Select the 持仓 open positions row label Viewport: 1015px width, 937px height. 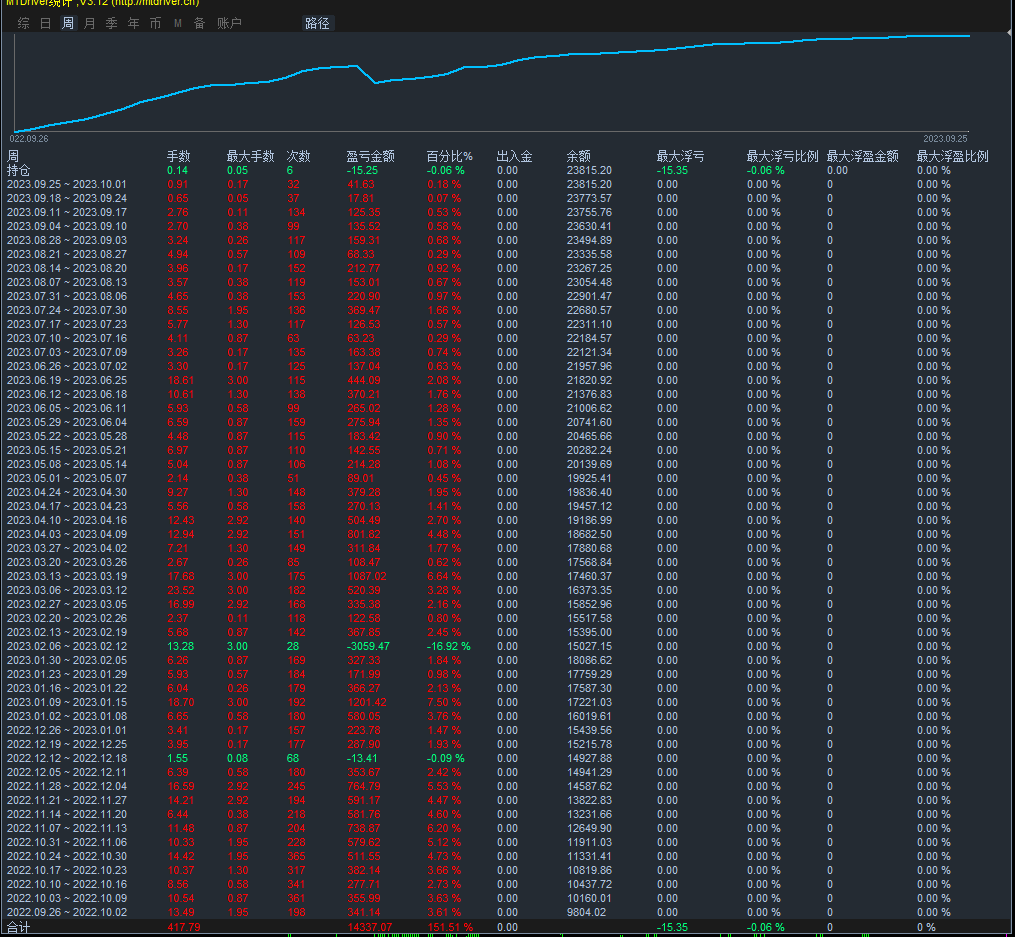click(x=18, y=170)
